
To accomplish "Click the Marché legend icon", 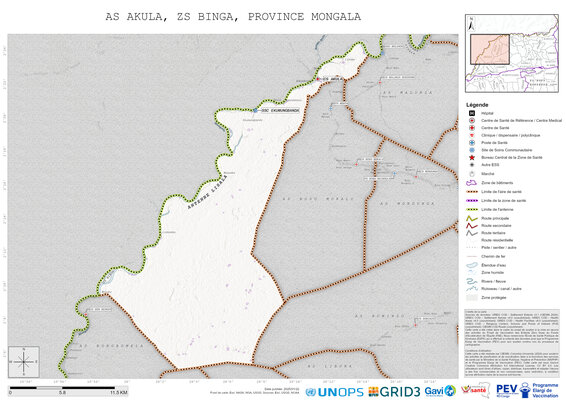I will pyautogui.click(x=471, y=174).
